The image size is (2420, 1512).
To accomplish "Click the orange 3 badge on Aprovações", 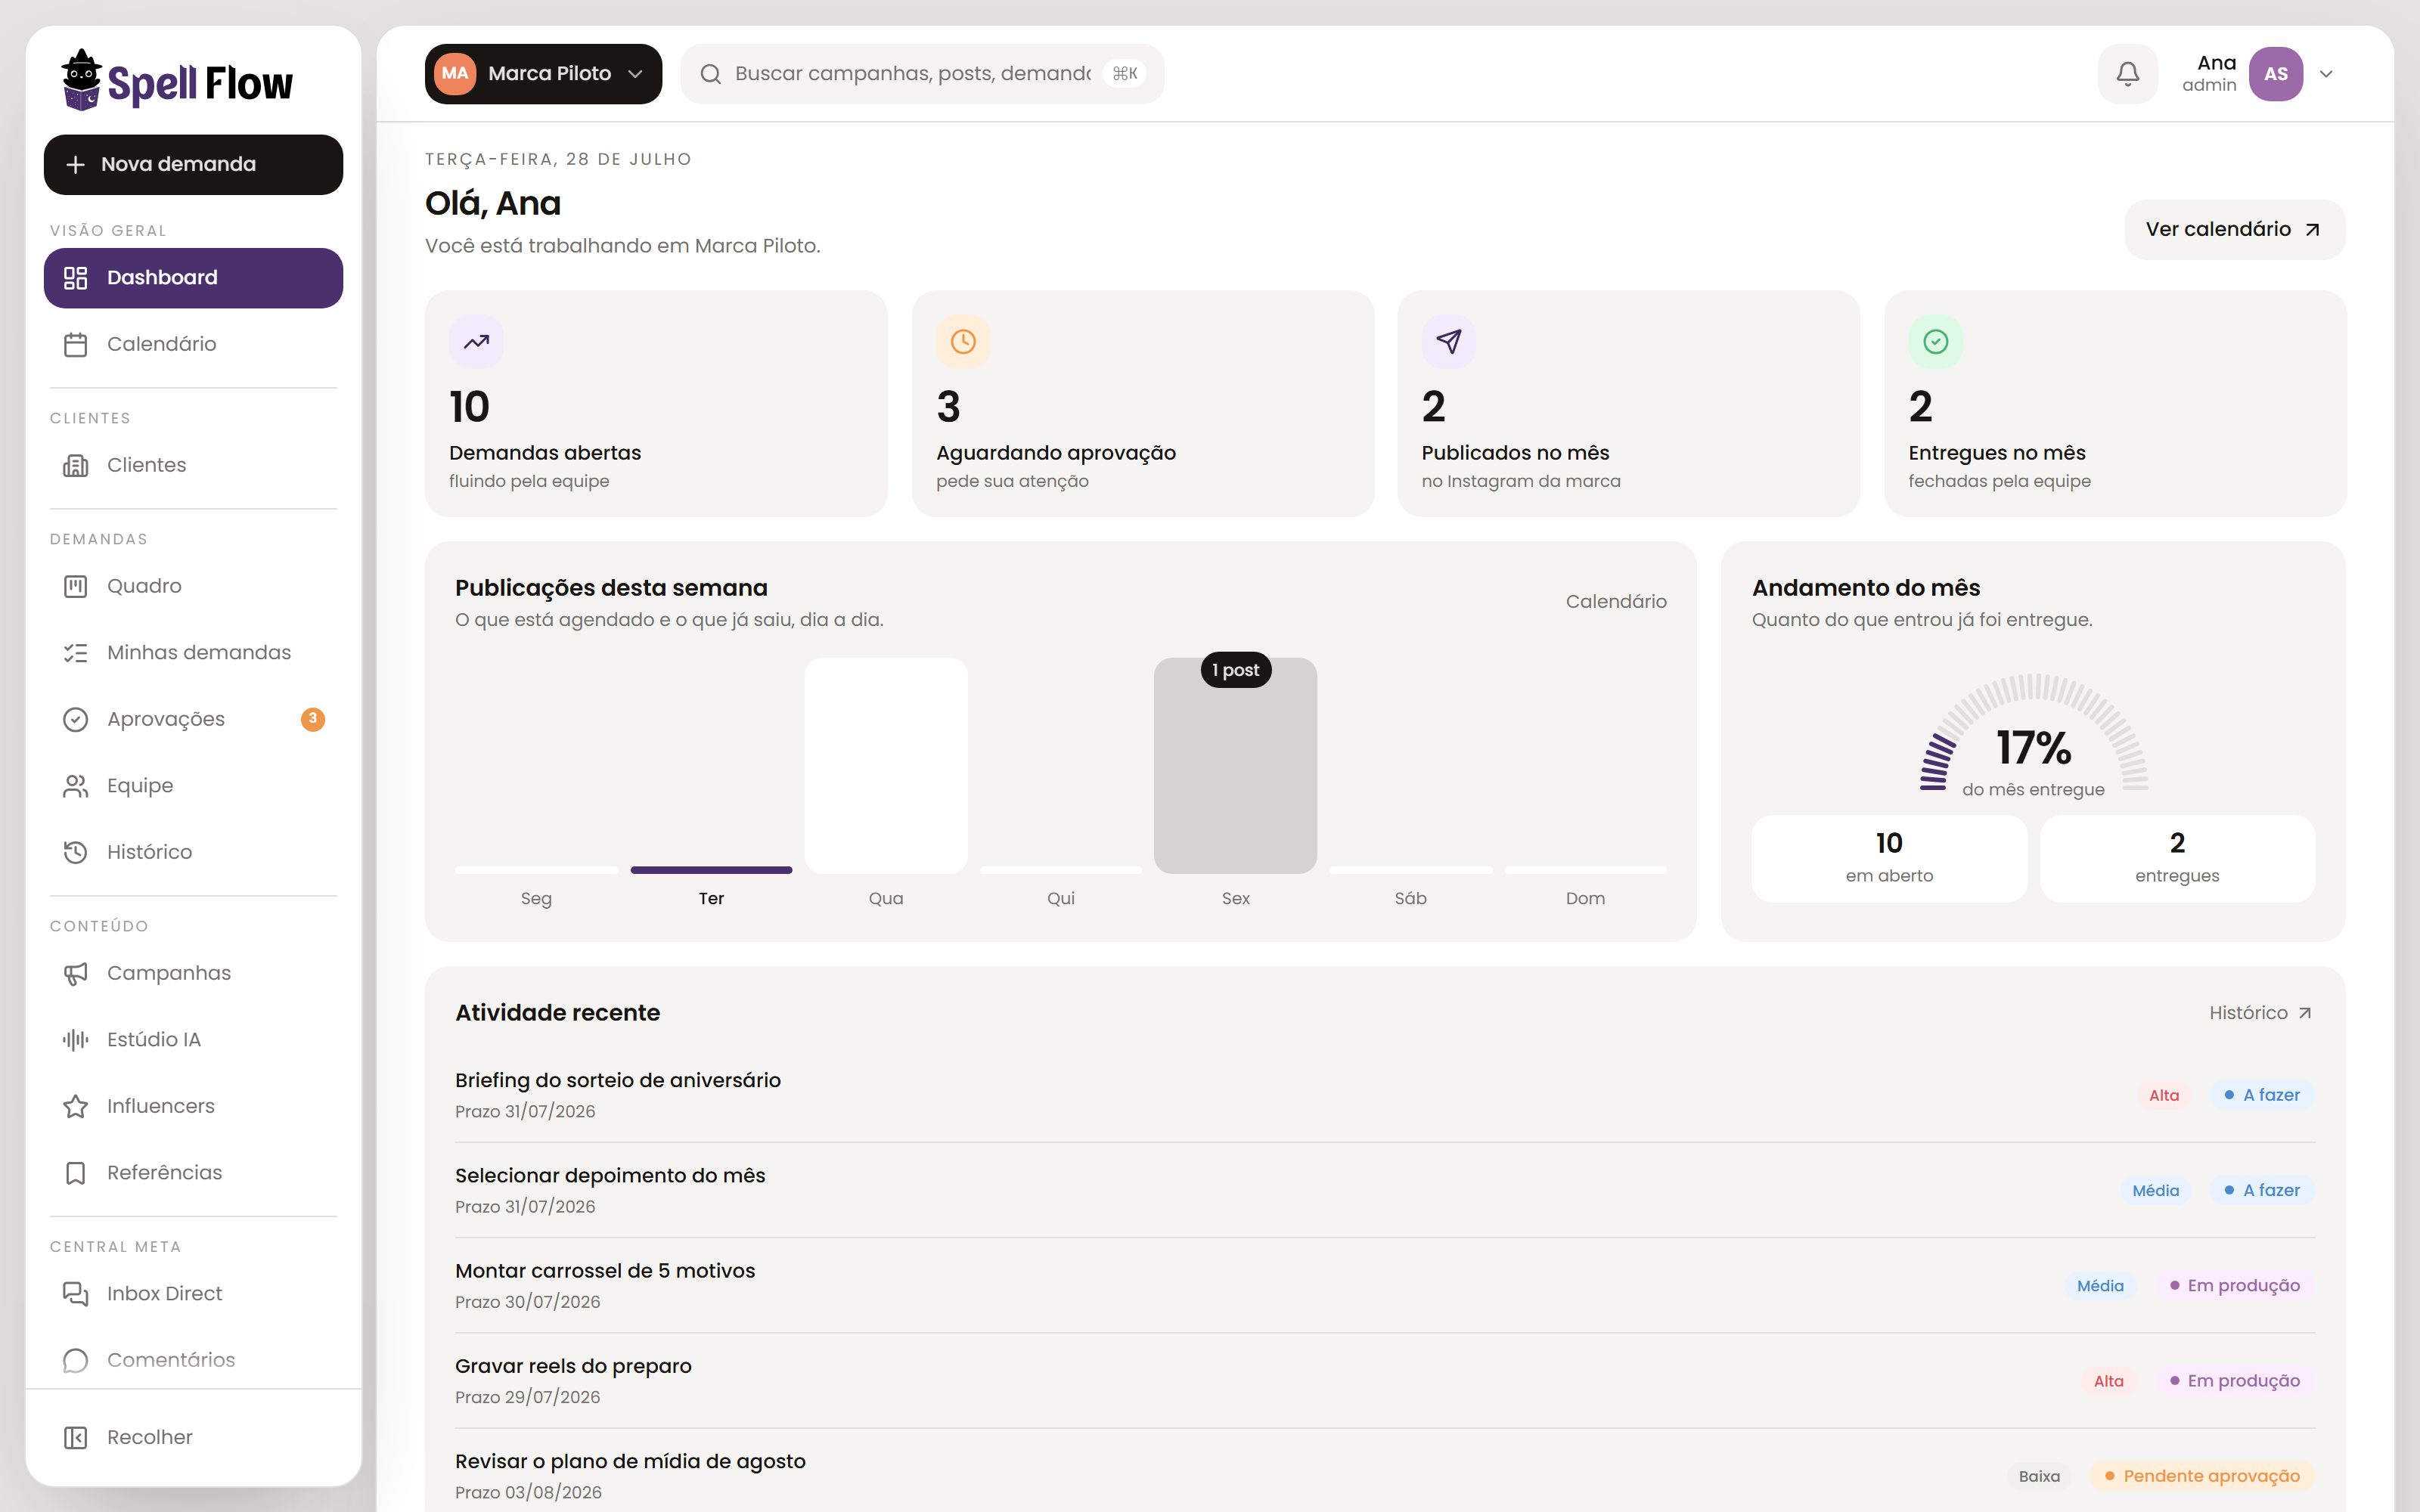I will click(313, 719).
